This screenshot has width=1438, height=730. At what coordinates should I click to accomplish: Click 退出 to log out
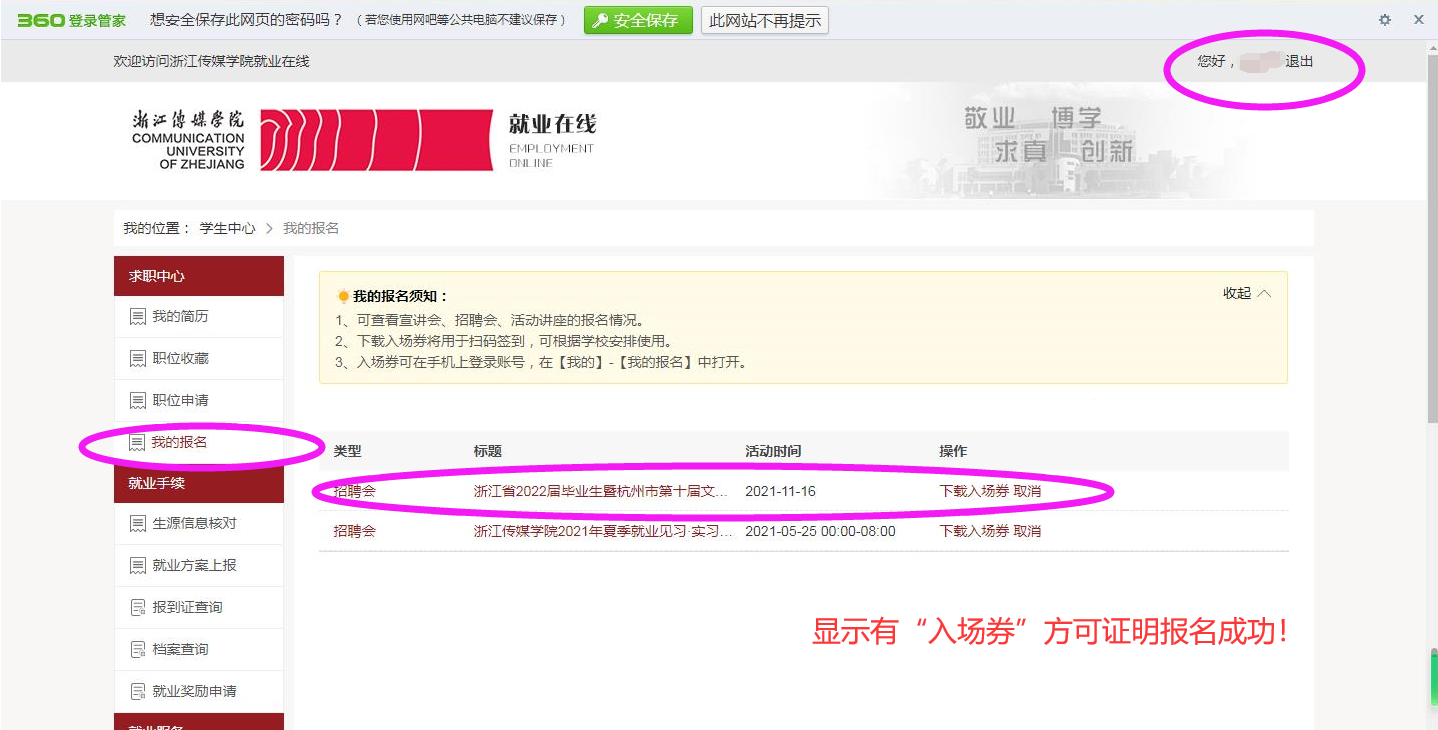click(x=1299, y=62)
